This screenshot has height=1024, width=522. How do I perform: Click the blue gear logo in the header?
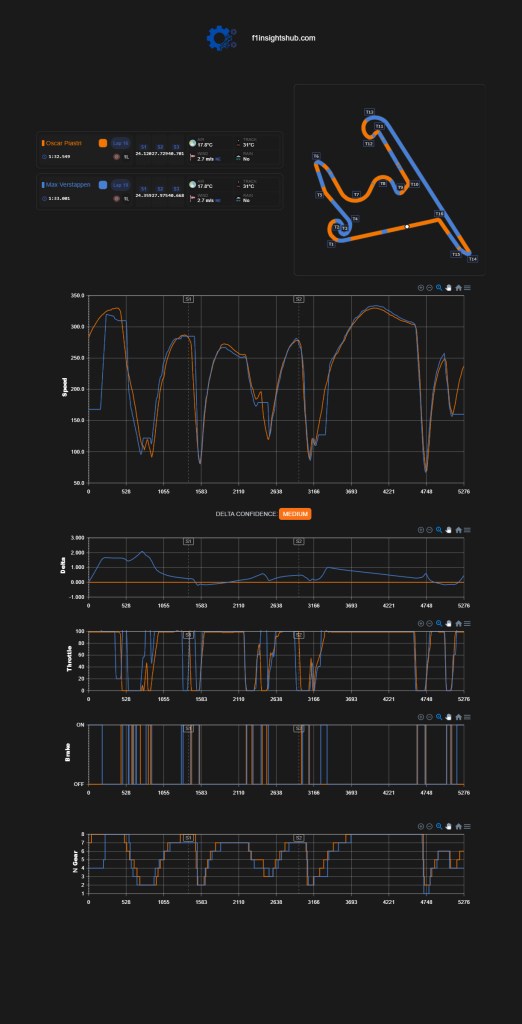tap(221, 38)
